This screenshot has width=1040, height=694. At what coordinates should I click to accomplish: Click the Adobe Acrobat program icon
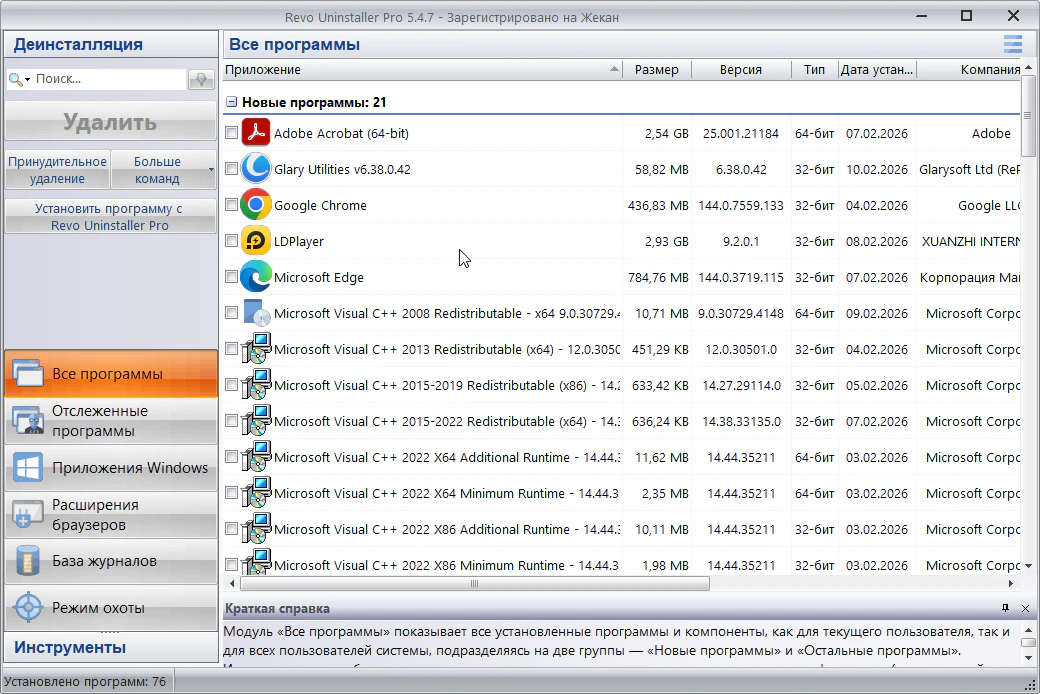point(256,133)
